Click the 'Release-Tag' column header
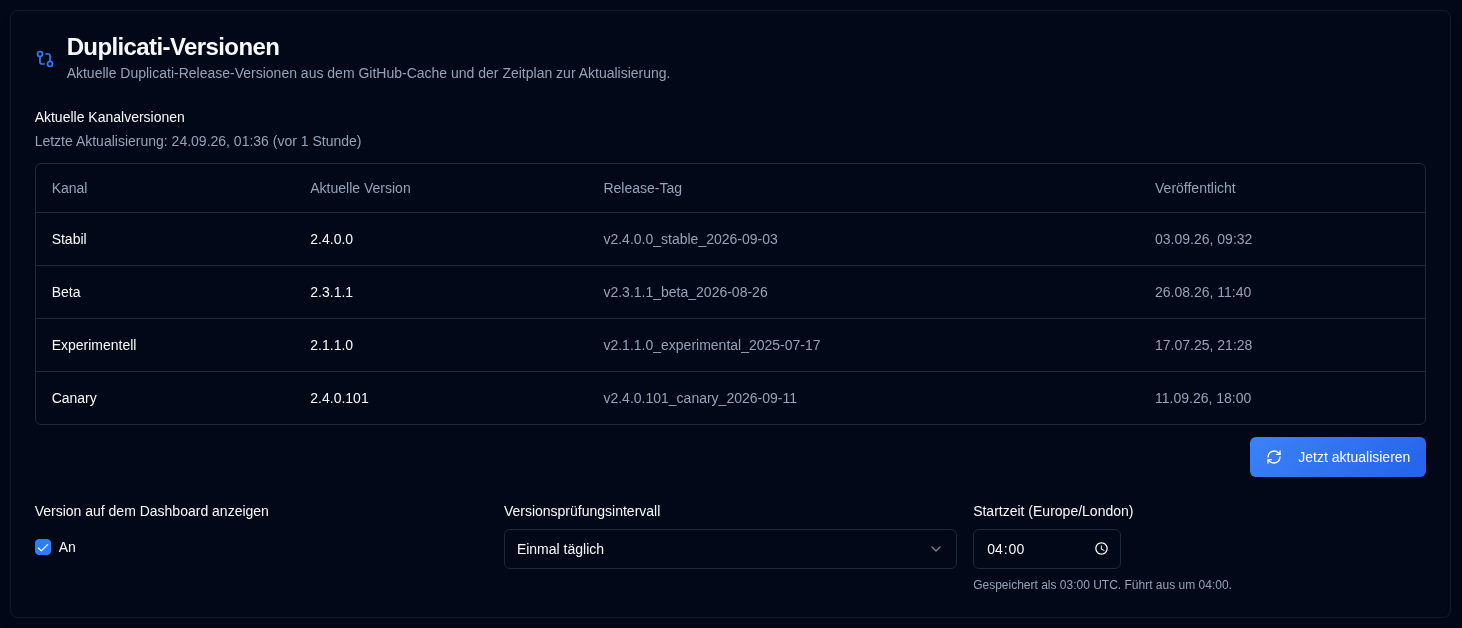Viewport: 1462px width, 628px height. 642,188
